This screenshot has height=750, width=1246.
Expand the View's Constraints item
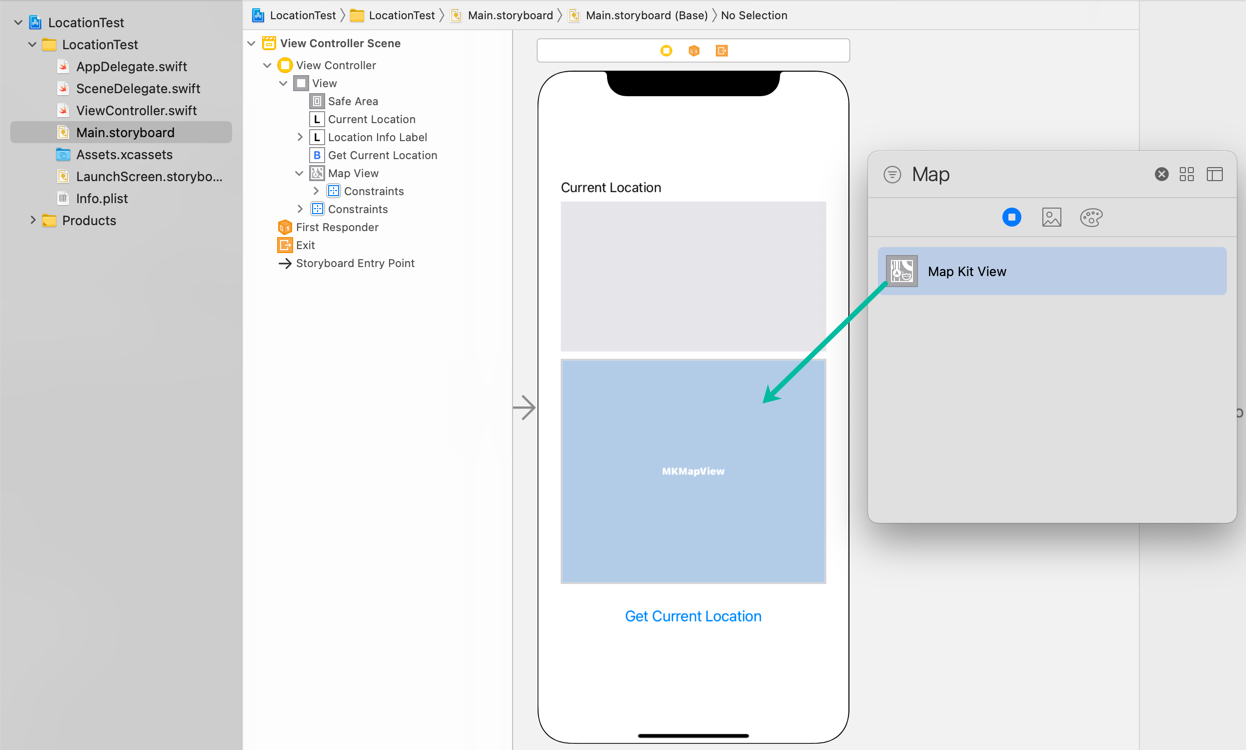300,209
